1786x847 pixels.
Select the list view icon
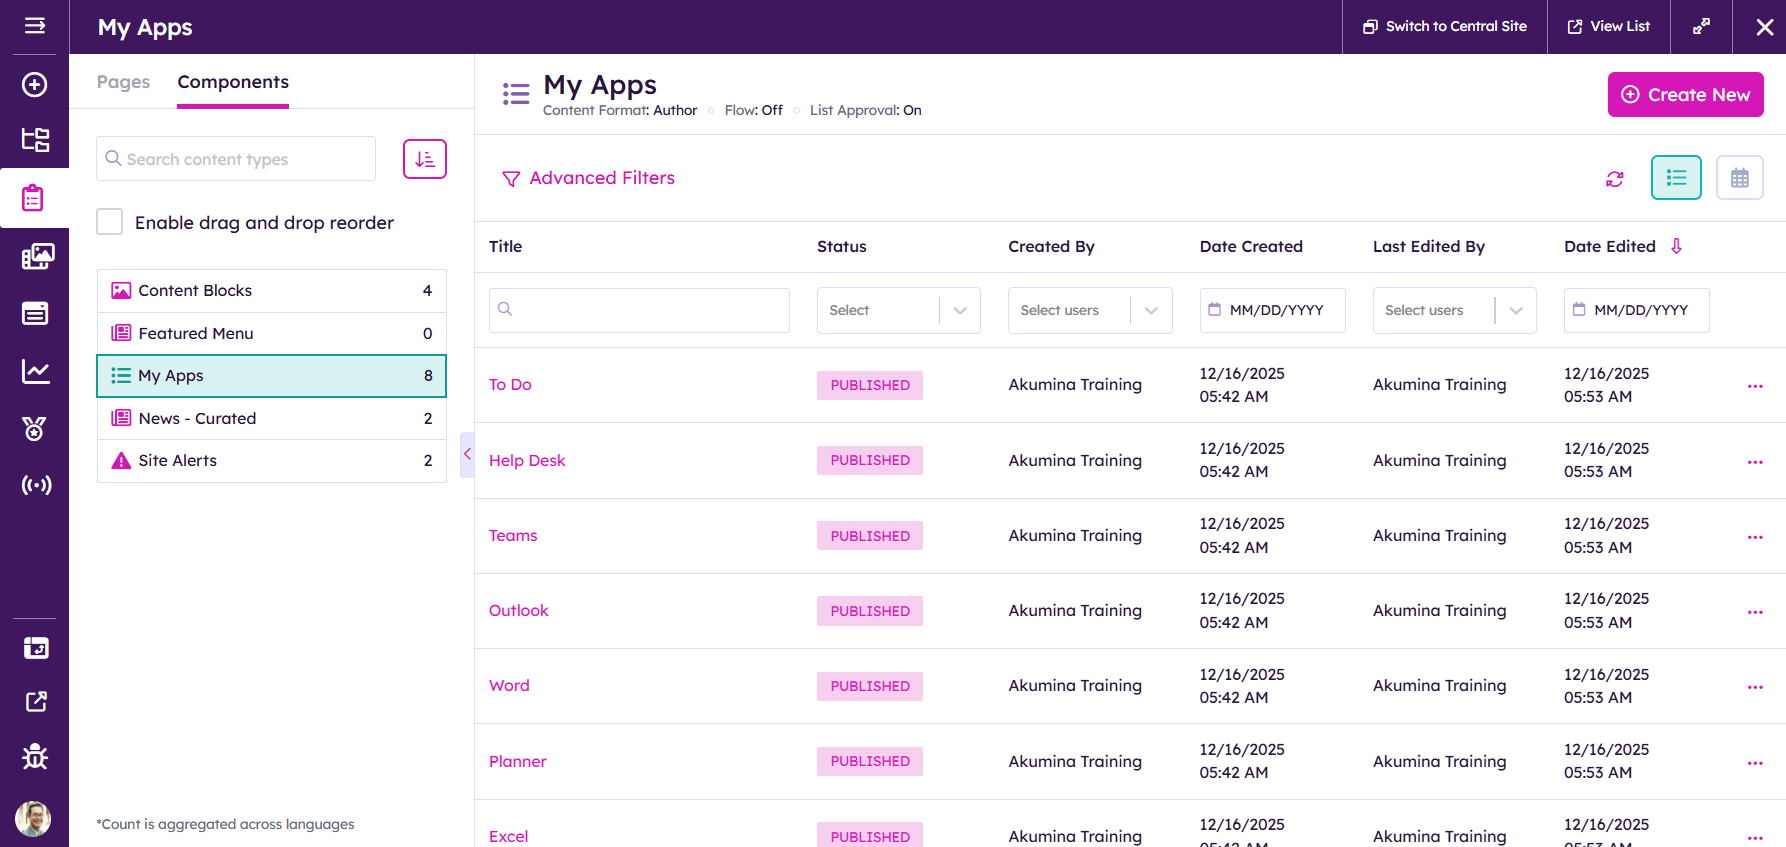[1676, 178]
